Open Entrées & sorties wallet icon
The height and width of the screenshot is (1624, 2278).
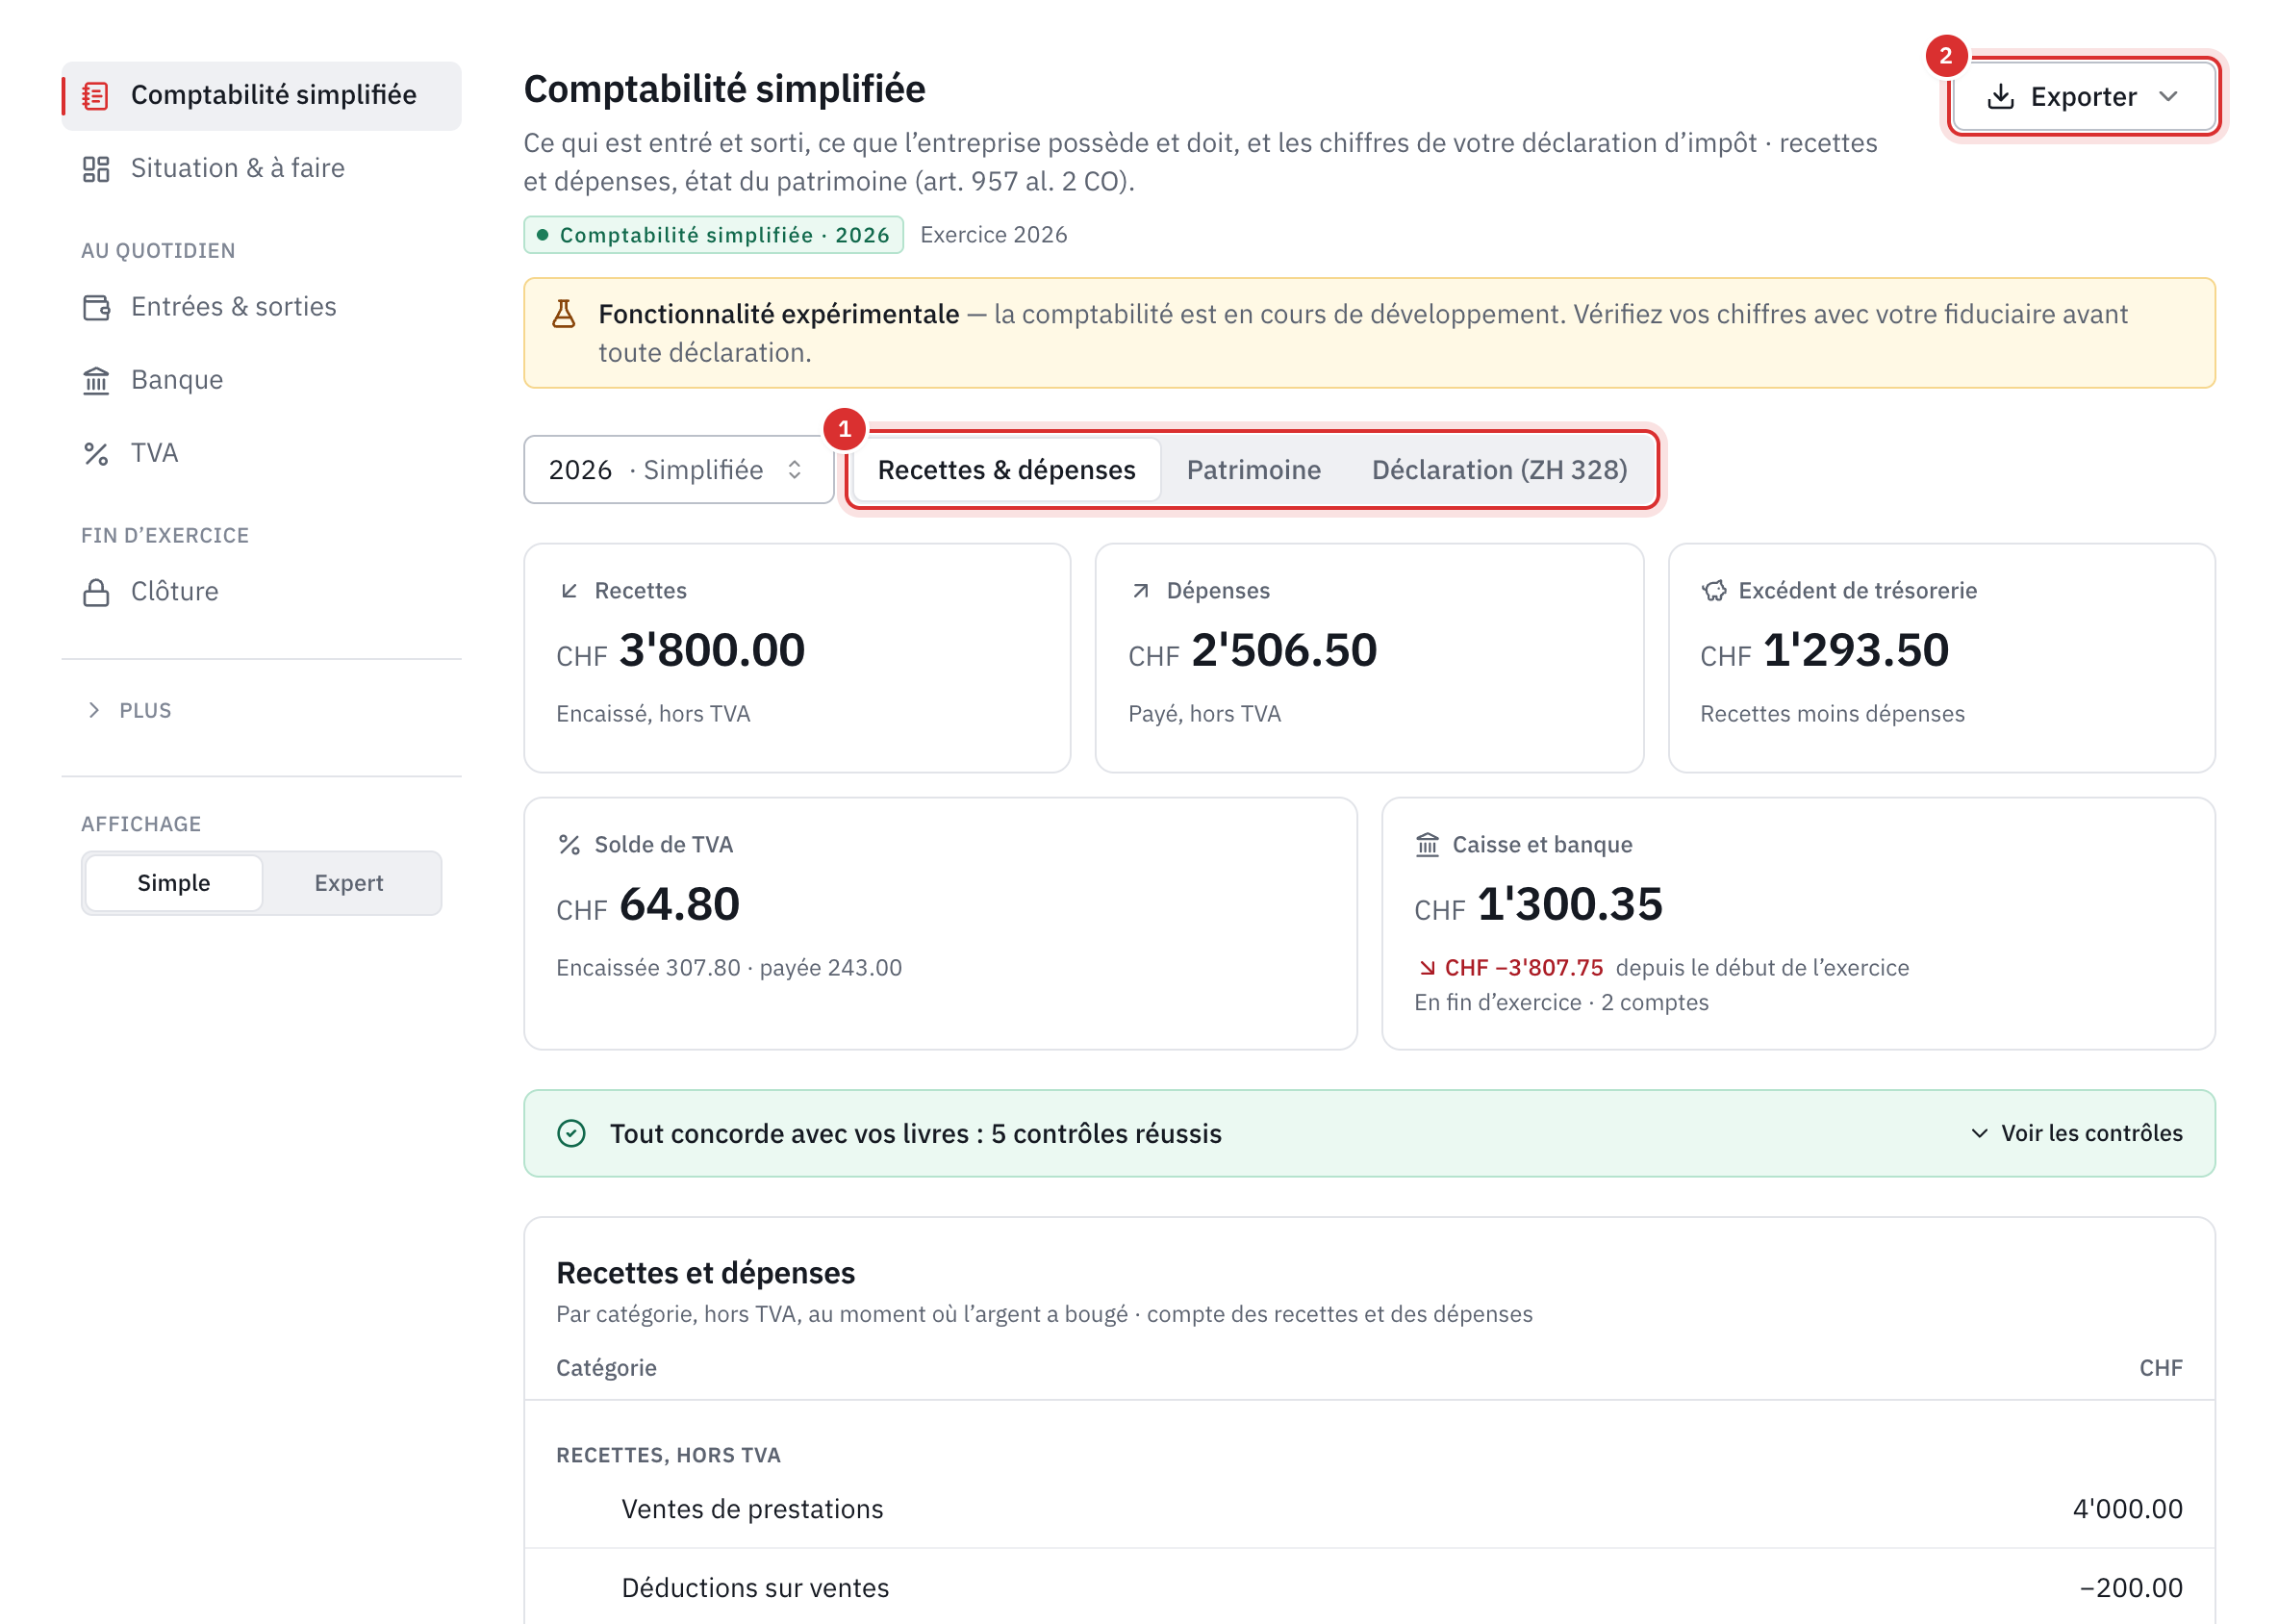click(95, 307)
